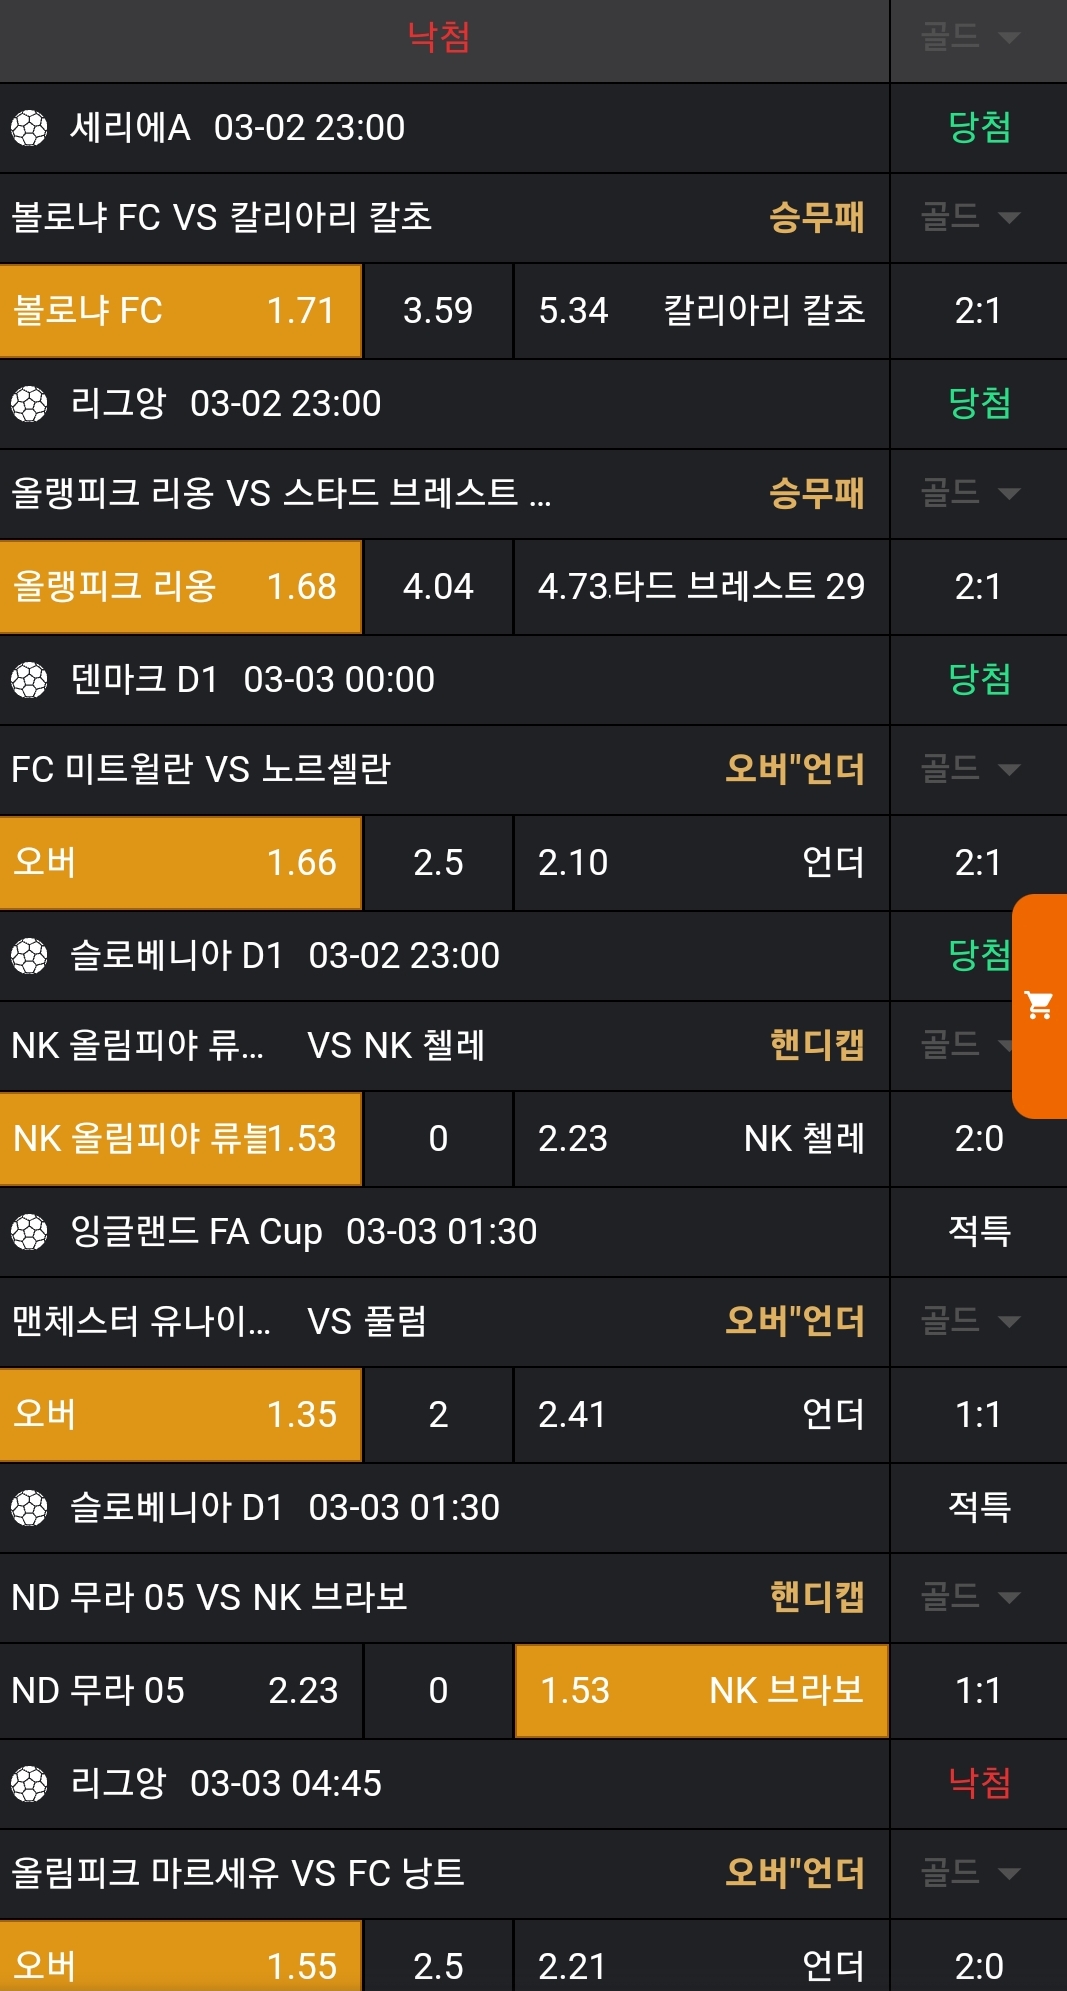The image size is (1067, 1991).
Task: Select the 낙첨 header tab
Action: click(x=438, y=37)
